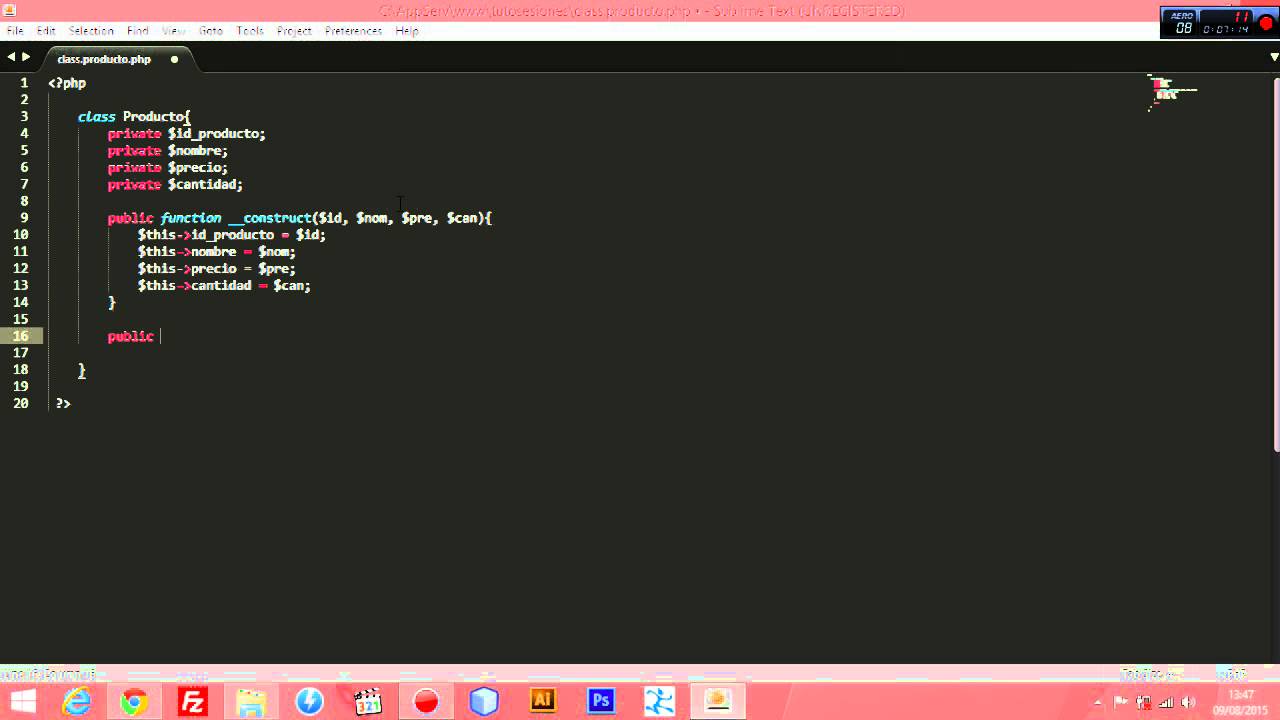
Task: Open Adobe Illustrator from taskbar
Action: [x=543, y=701]
